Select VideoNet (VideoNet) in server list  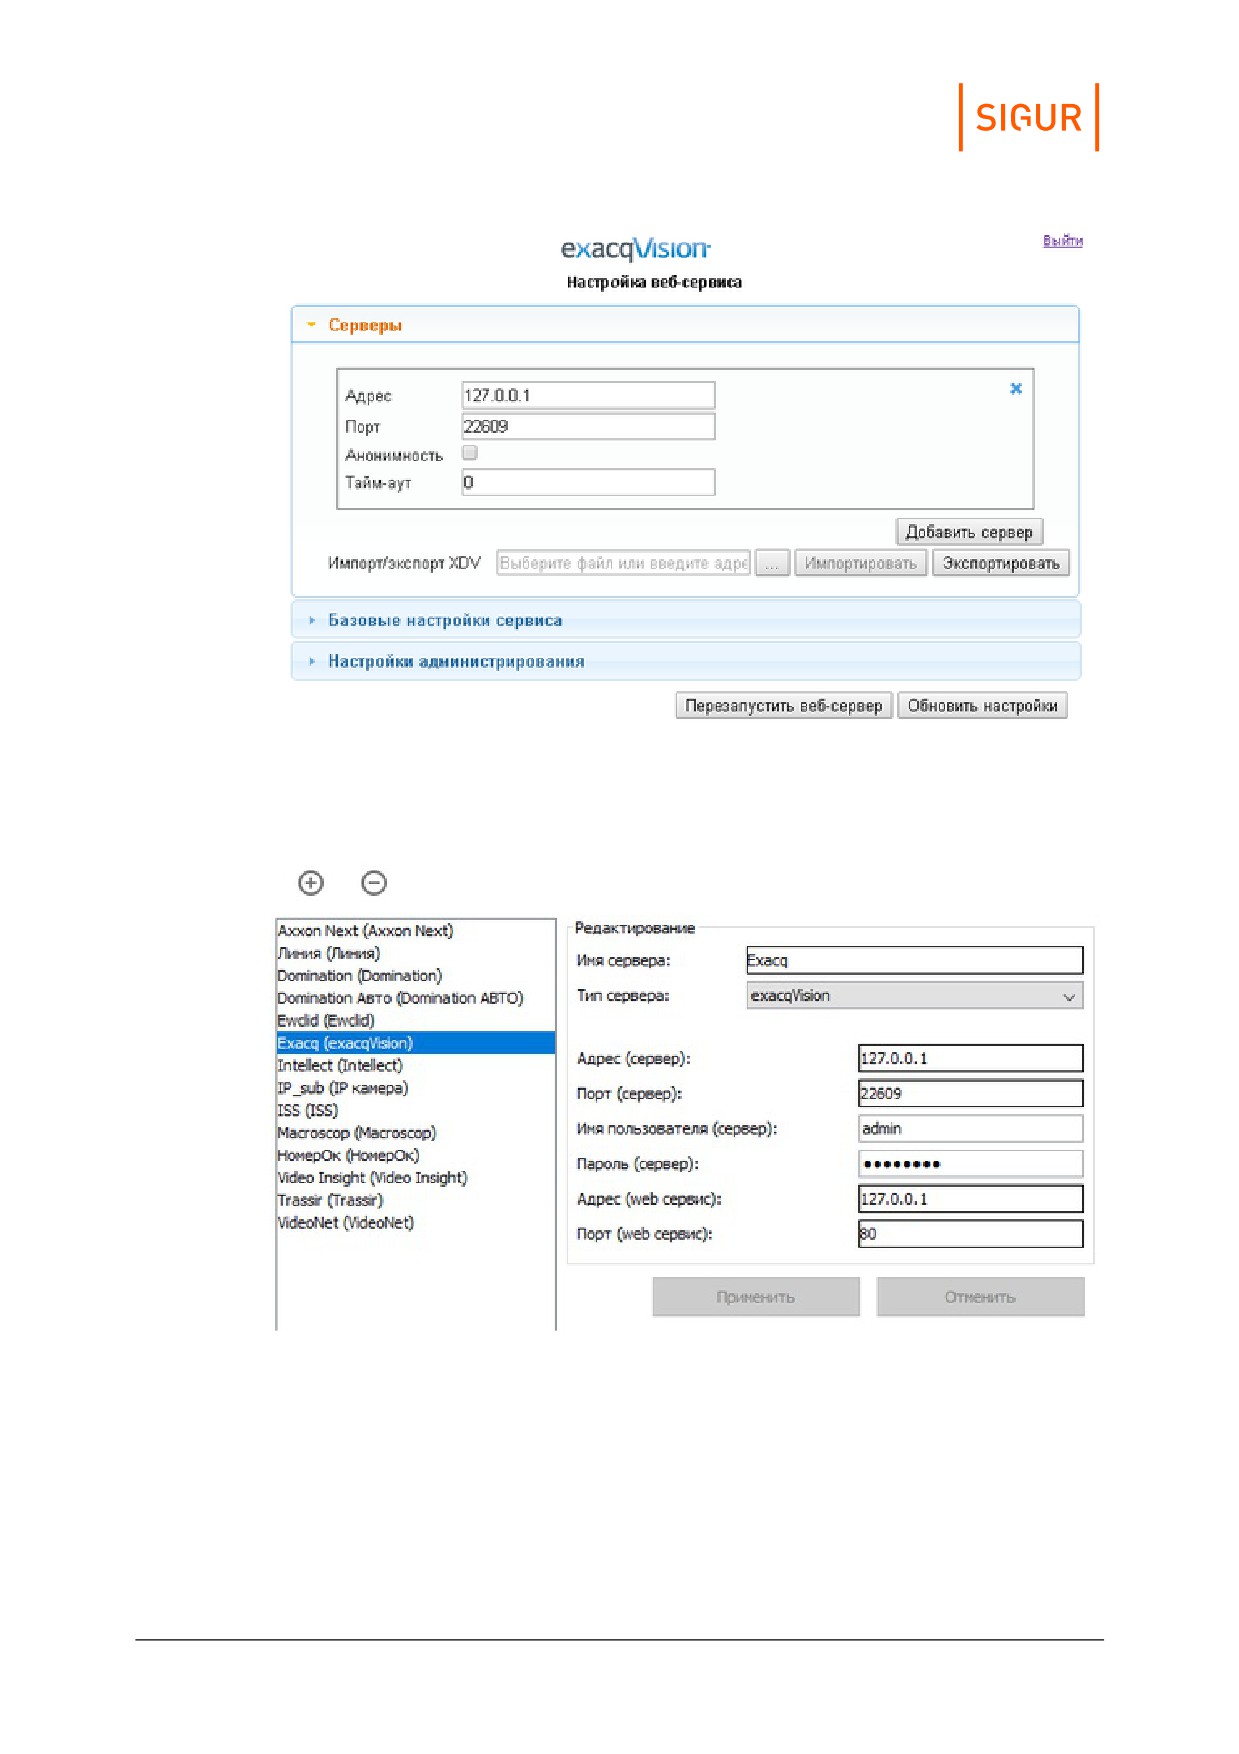416,1223
